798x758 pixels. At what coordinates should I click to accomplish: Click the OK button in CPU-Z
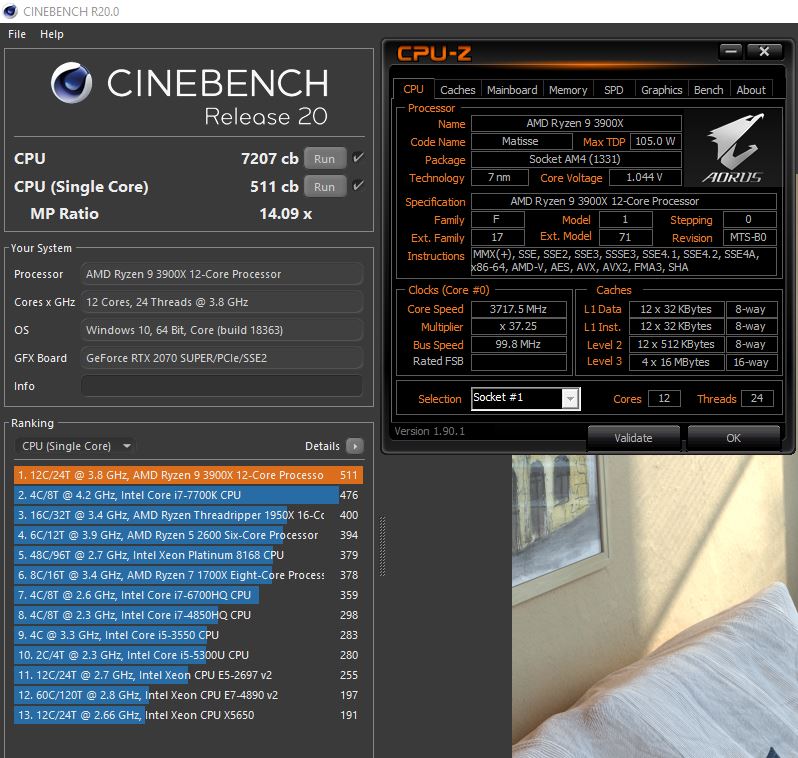coord(733,438)
